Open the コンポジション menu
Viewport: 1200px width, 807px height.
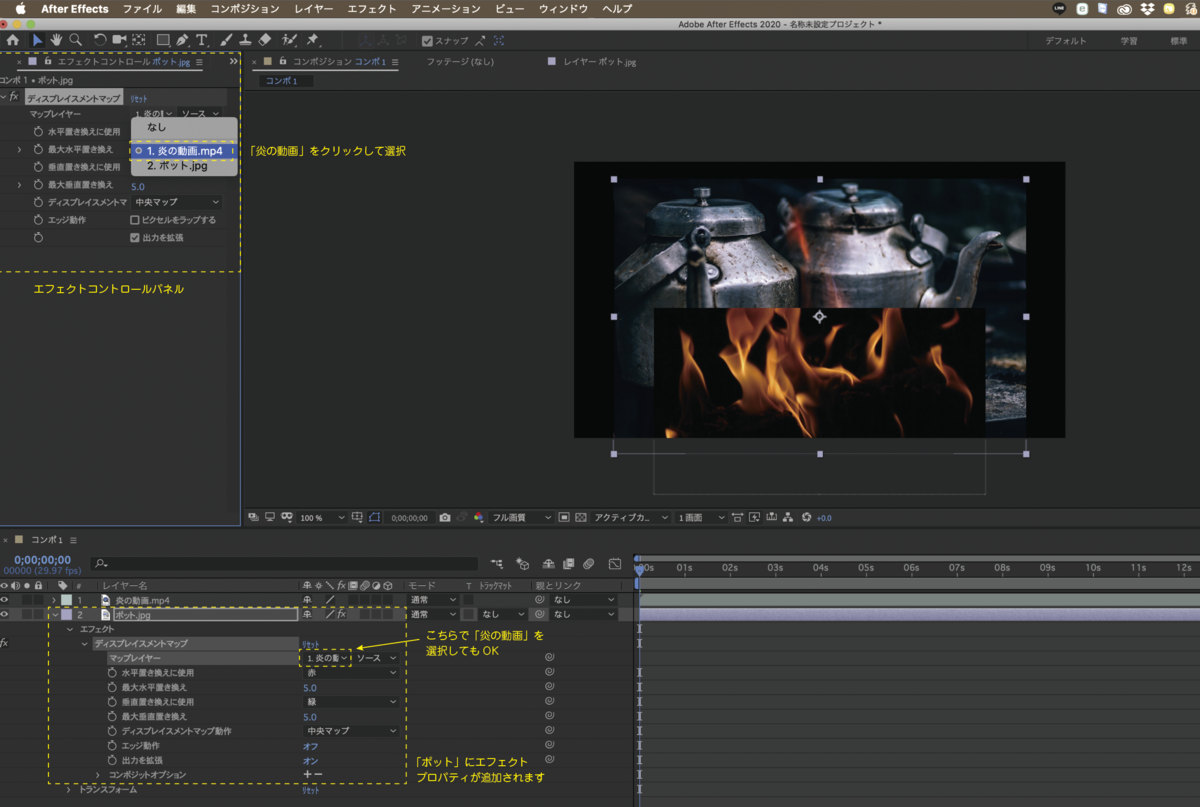(x=245, y=9)
